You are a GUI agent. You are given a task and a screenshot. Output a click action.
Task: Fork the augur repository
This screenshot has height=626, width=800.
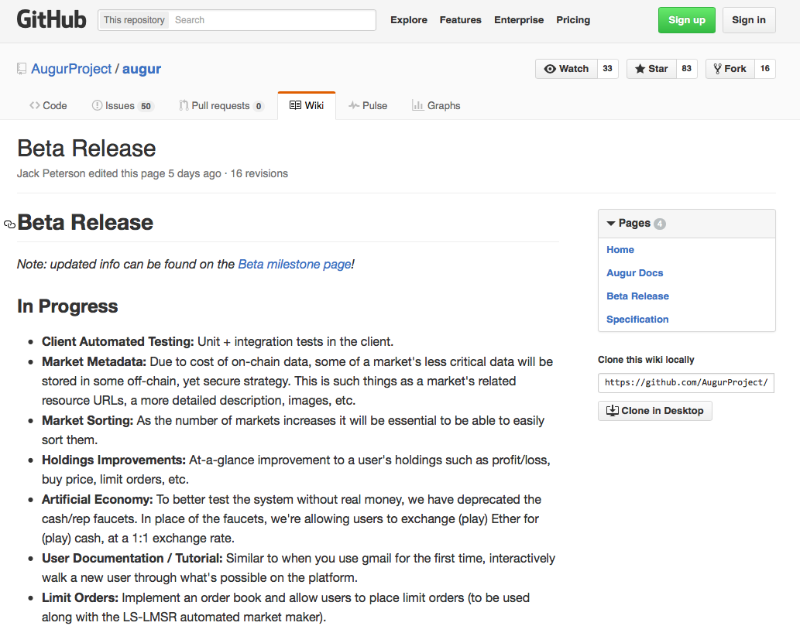pos(730,69)
